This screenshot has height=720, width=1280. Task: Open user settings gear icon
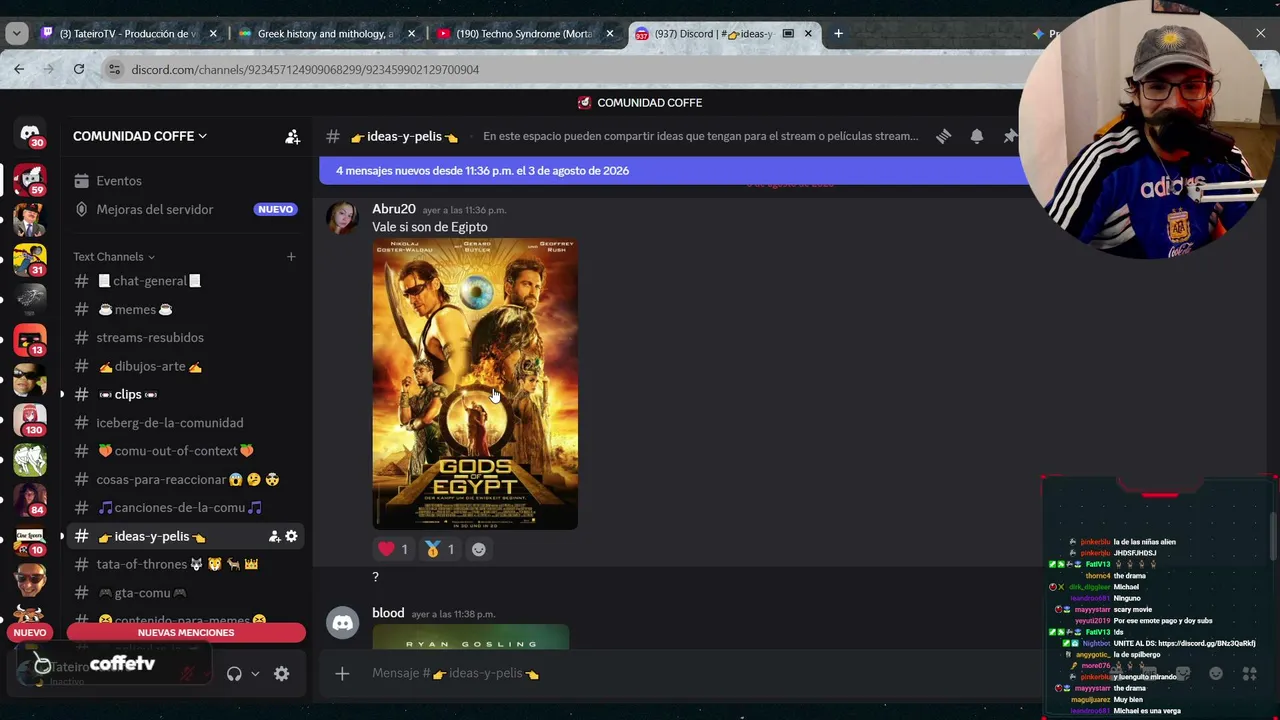[282, 674]
